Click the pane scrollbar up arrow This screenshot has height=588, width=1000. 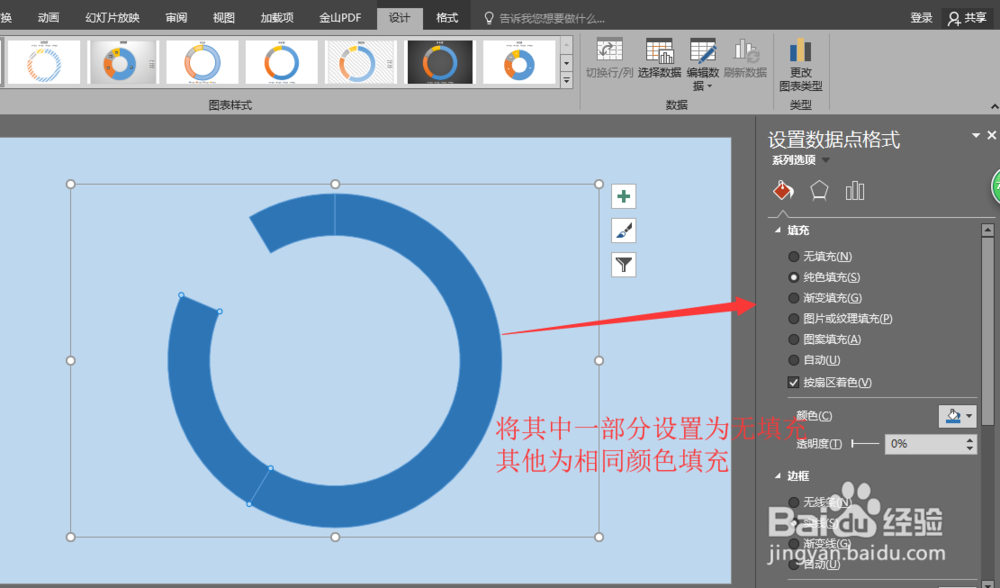(988, 230)
